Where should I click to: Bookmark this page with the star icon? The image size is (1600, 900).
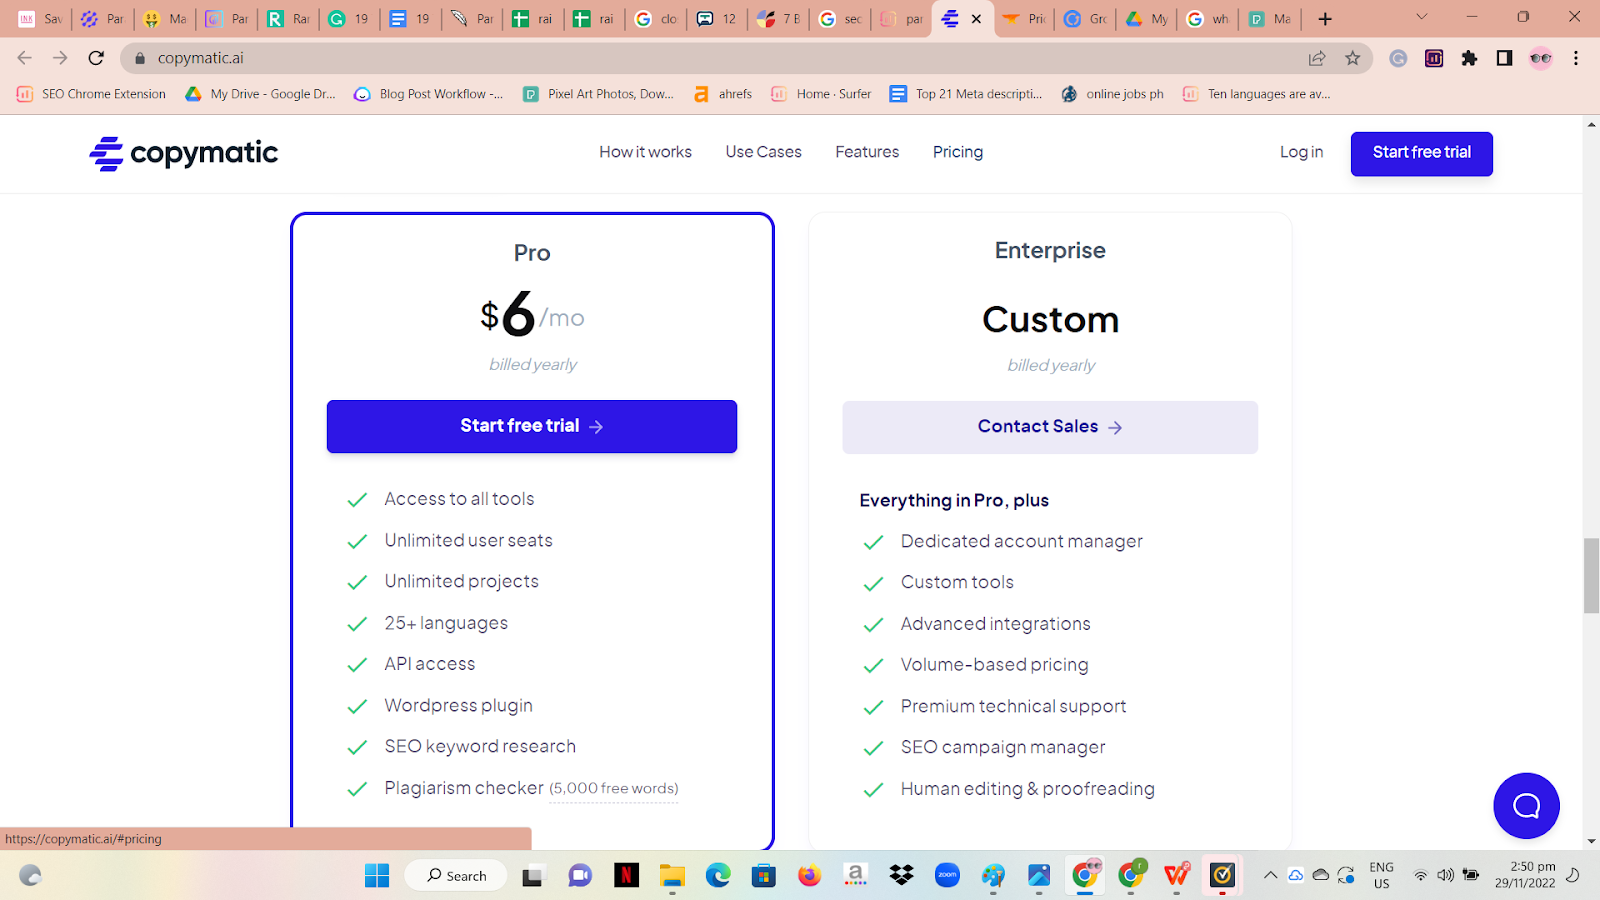click(x=1353, y=58)
